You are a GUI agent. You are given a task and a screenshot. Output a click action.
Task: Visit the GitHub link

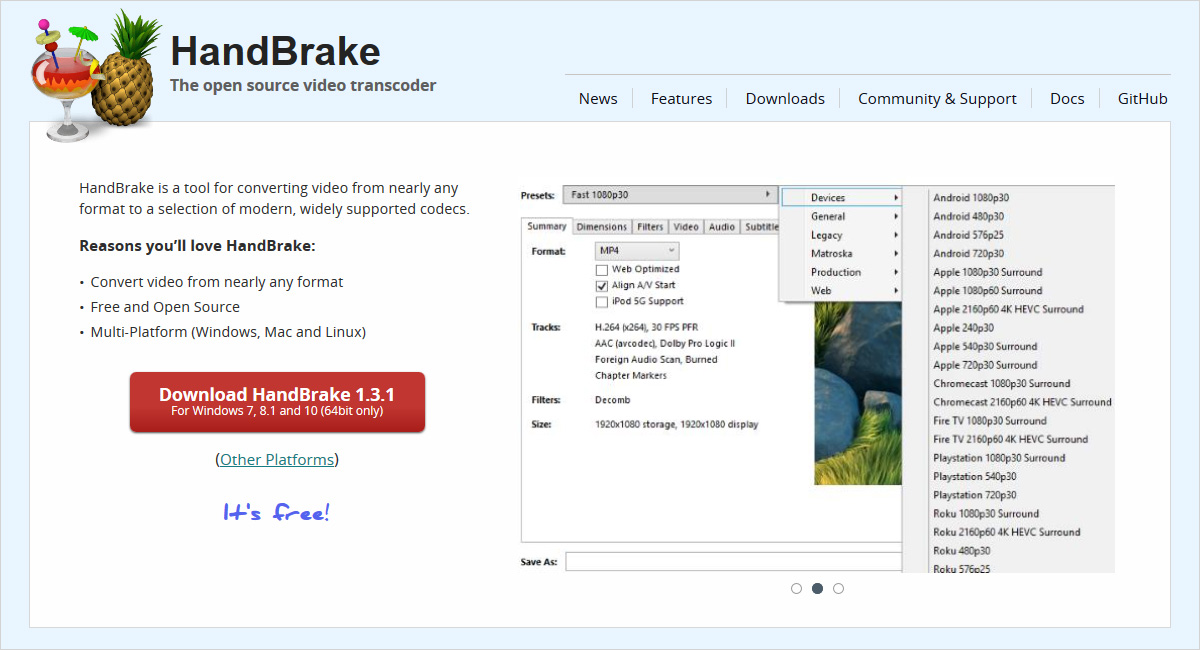(1142, 99)
